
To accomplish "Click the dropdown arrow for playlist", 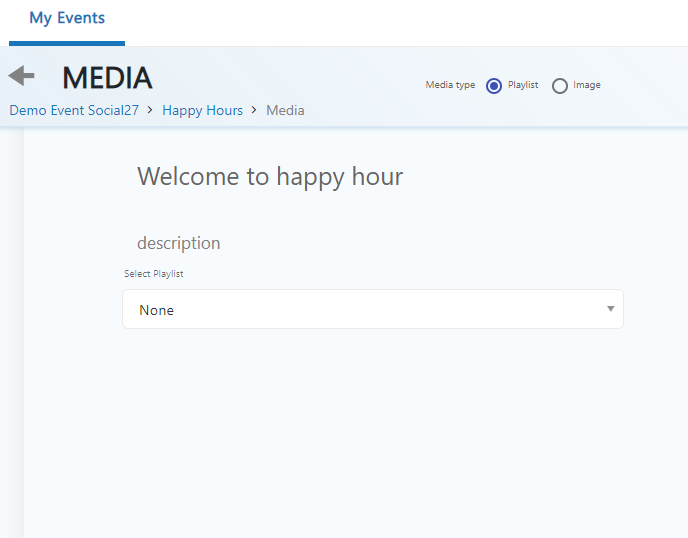I will tap(611, 309).
